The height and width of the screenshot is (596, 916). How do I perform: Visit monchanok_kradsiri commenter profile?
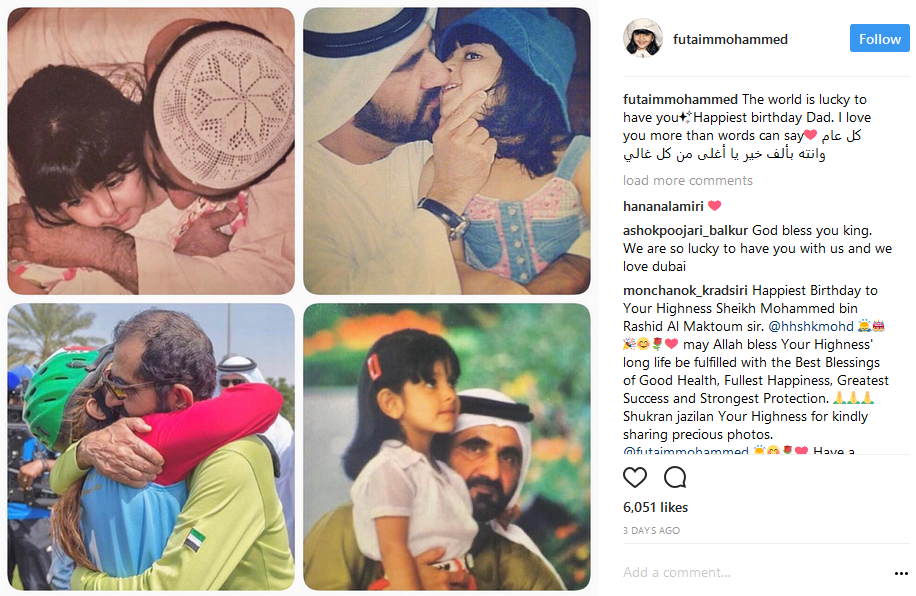(685, 290)
